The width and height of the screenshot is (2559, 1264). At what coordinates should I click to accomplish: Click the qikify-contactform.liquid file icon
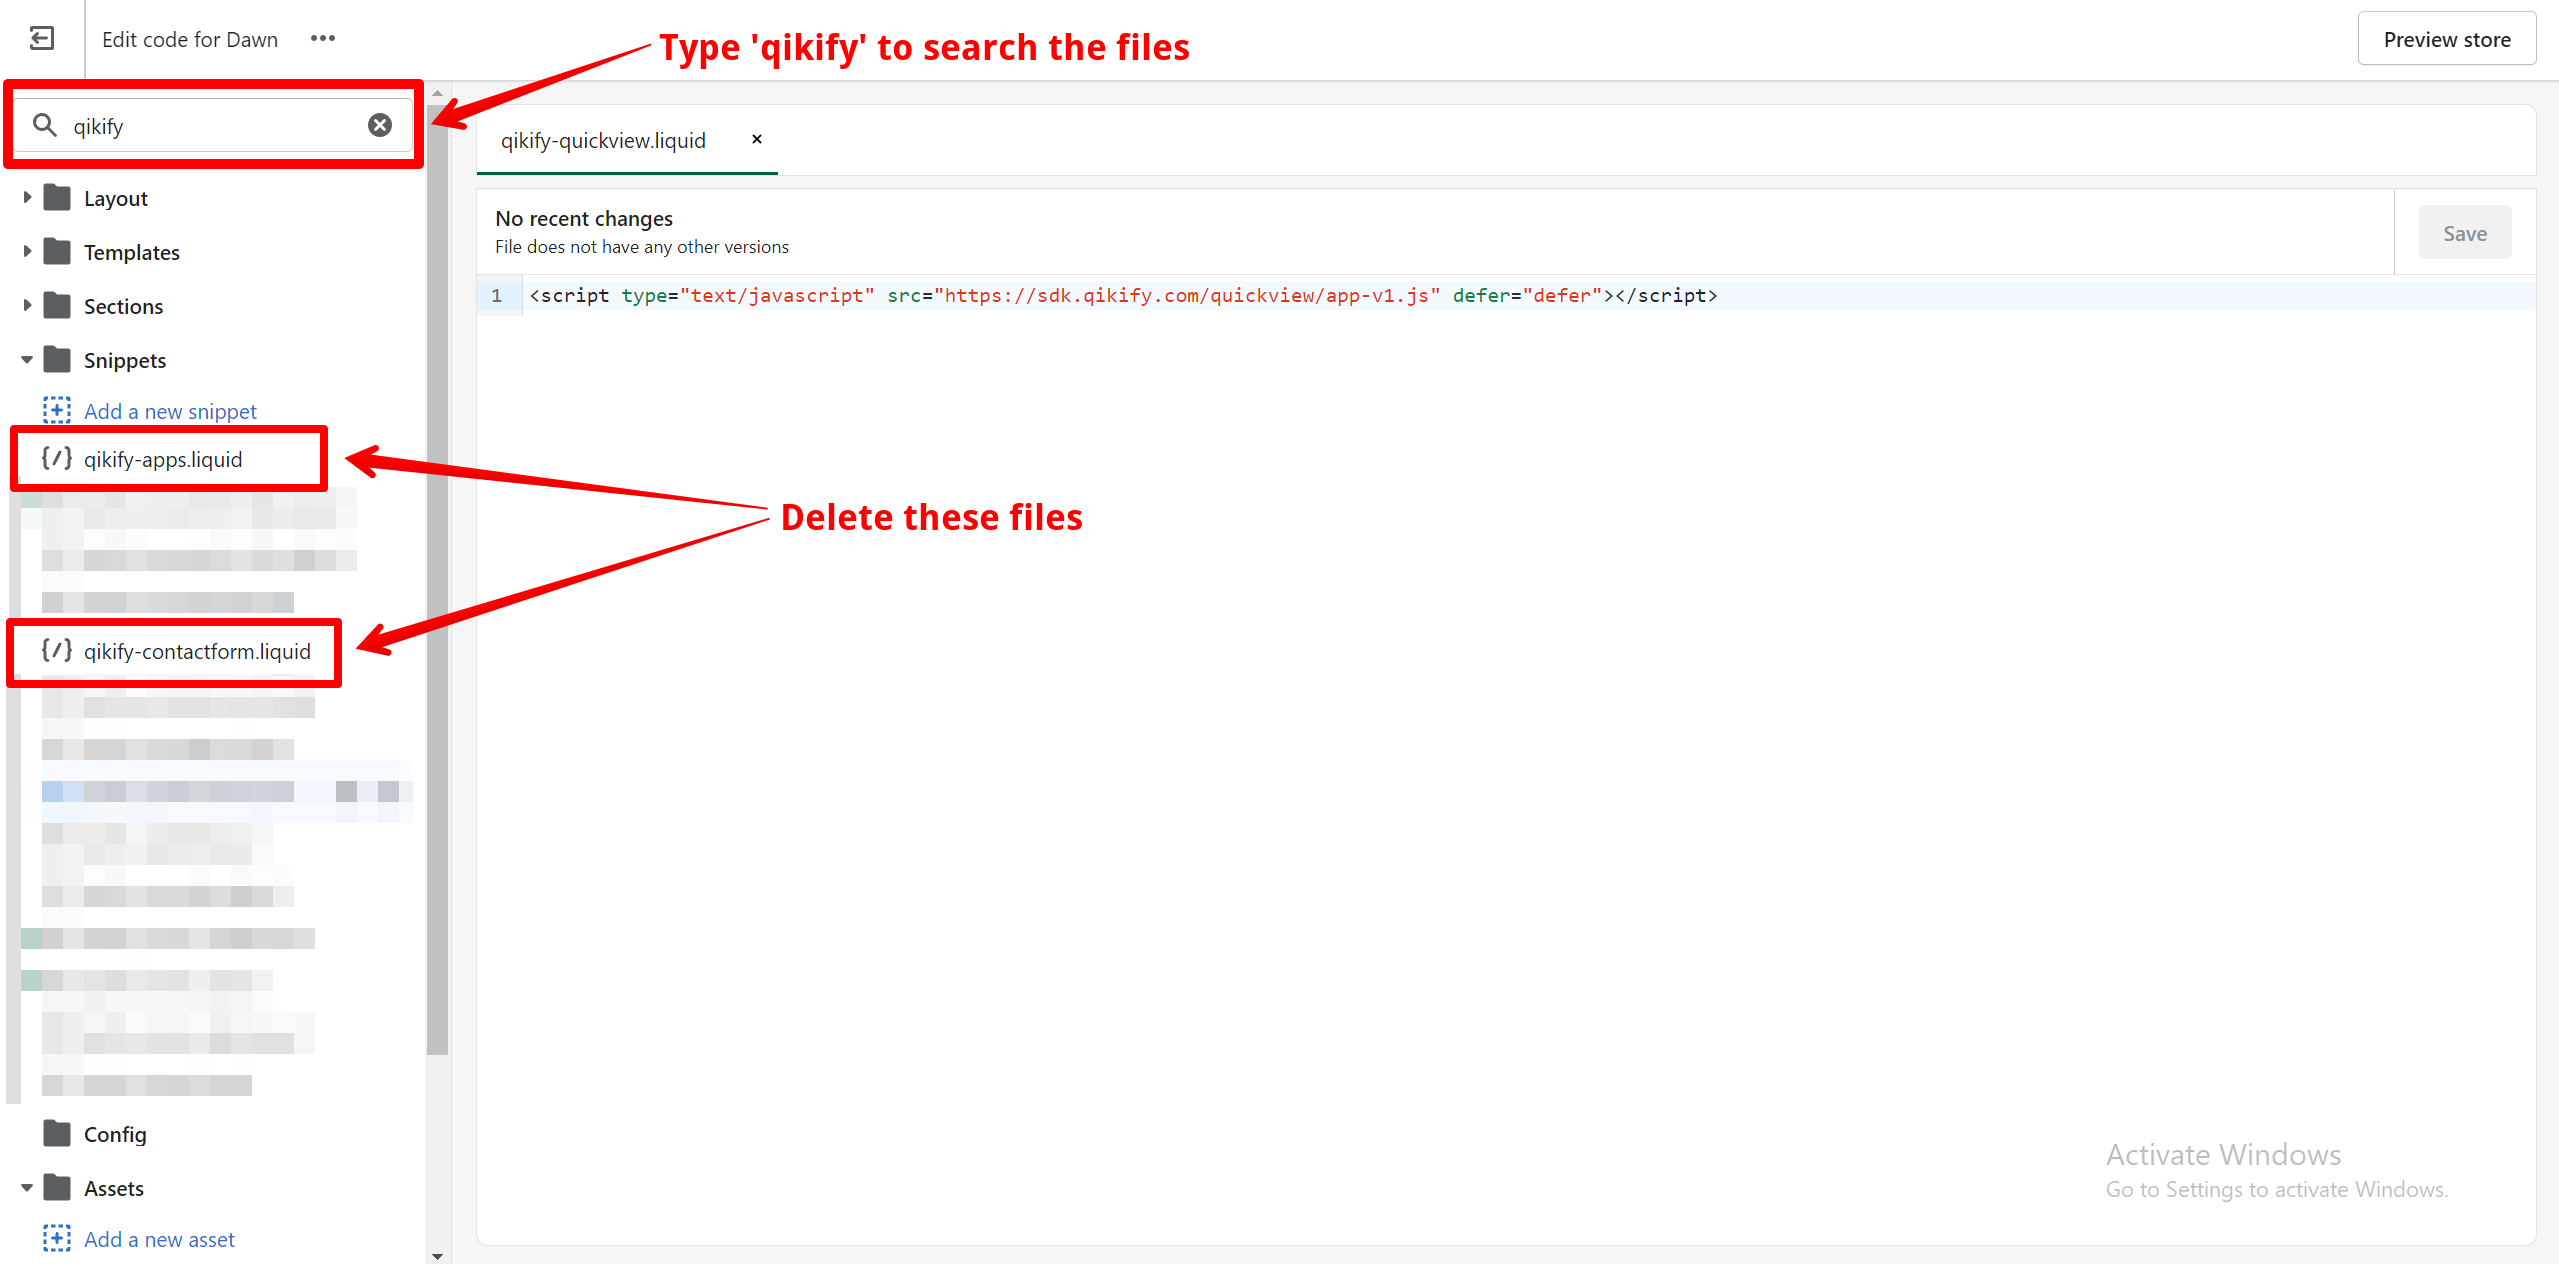[57, 650]
